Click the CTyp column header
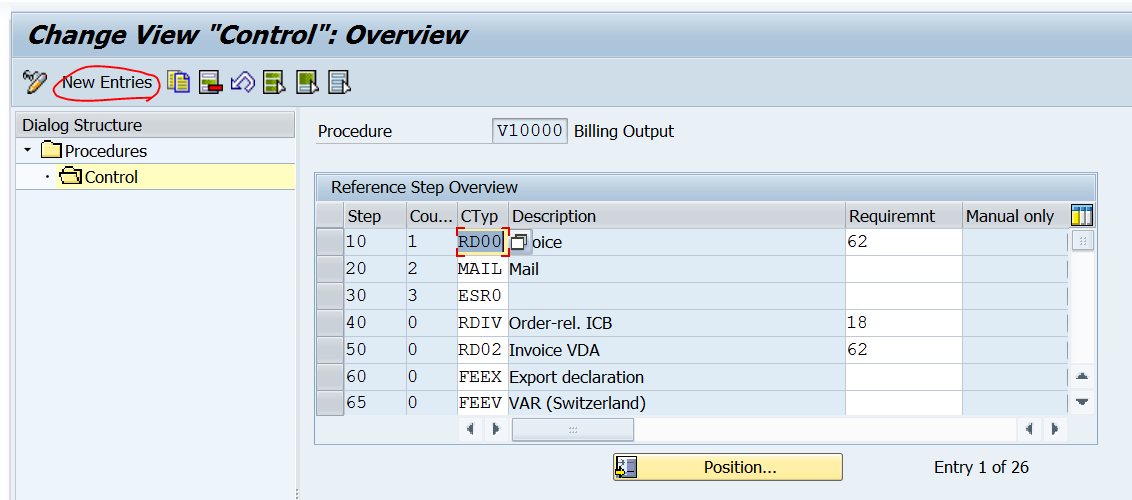This screenshot has width=1132, height=500. [x=482, y=216]
